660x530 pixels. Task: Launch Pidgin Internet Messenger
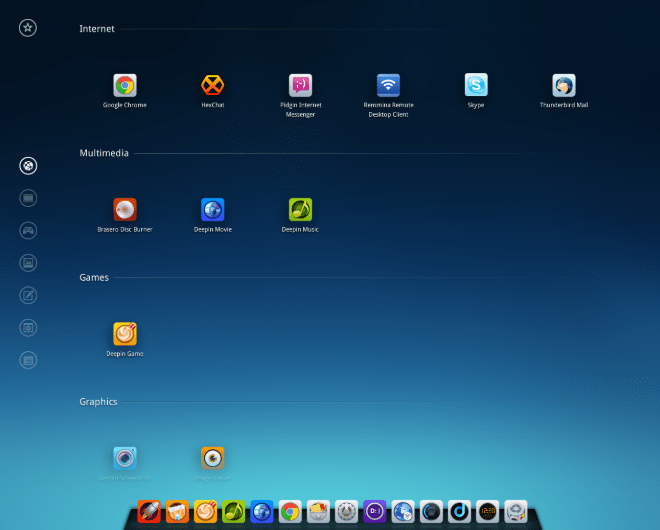point(301,85)
